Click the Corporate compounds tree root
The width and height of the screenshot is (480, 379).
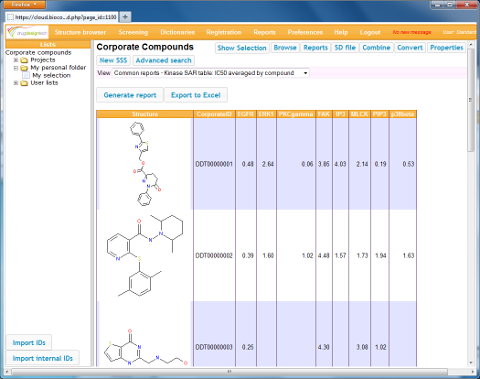coord(38,53)
